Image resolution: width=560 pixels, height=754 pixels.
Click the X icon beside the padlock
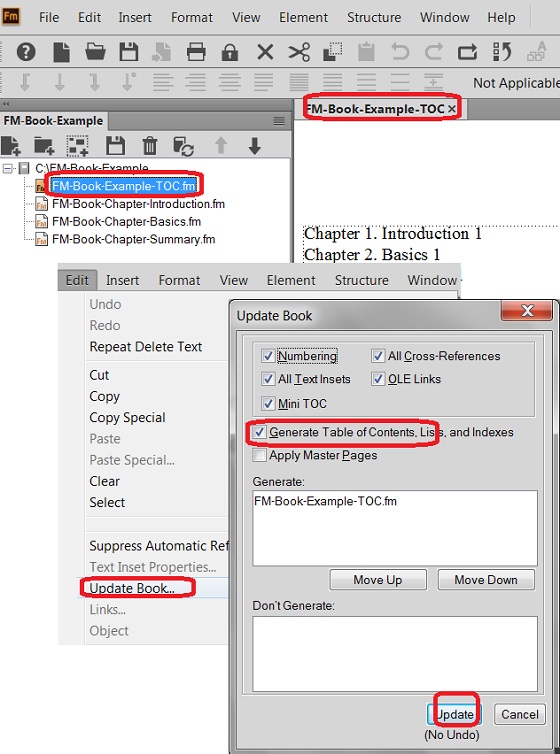pyautogui.click(x=265, y=51)
